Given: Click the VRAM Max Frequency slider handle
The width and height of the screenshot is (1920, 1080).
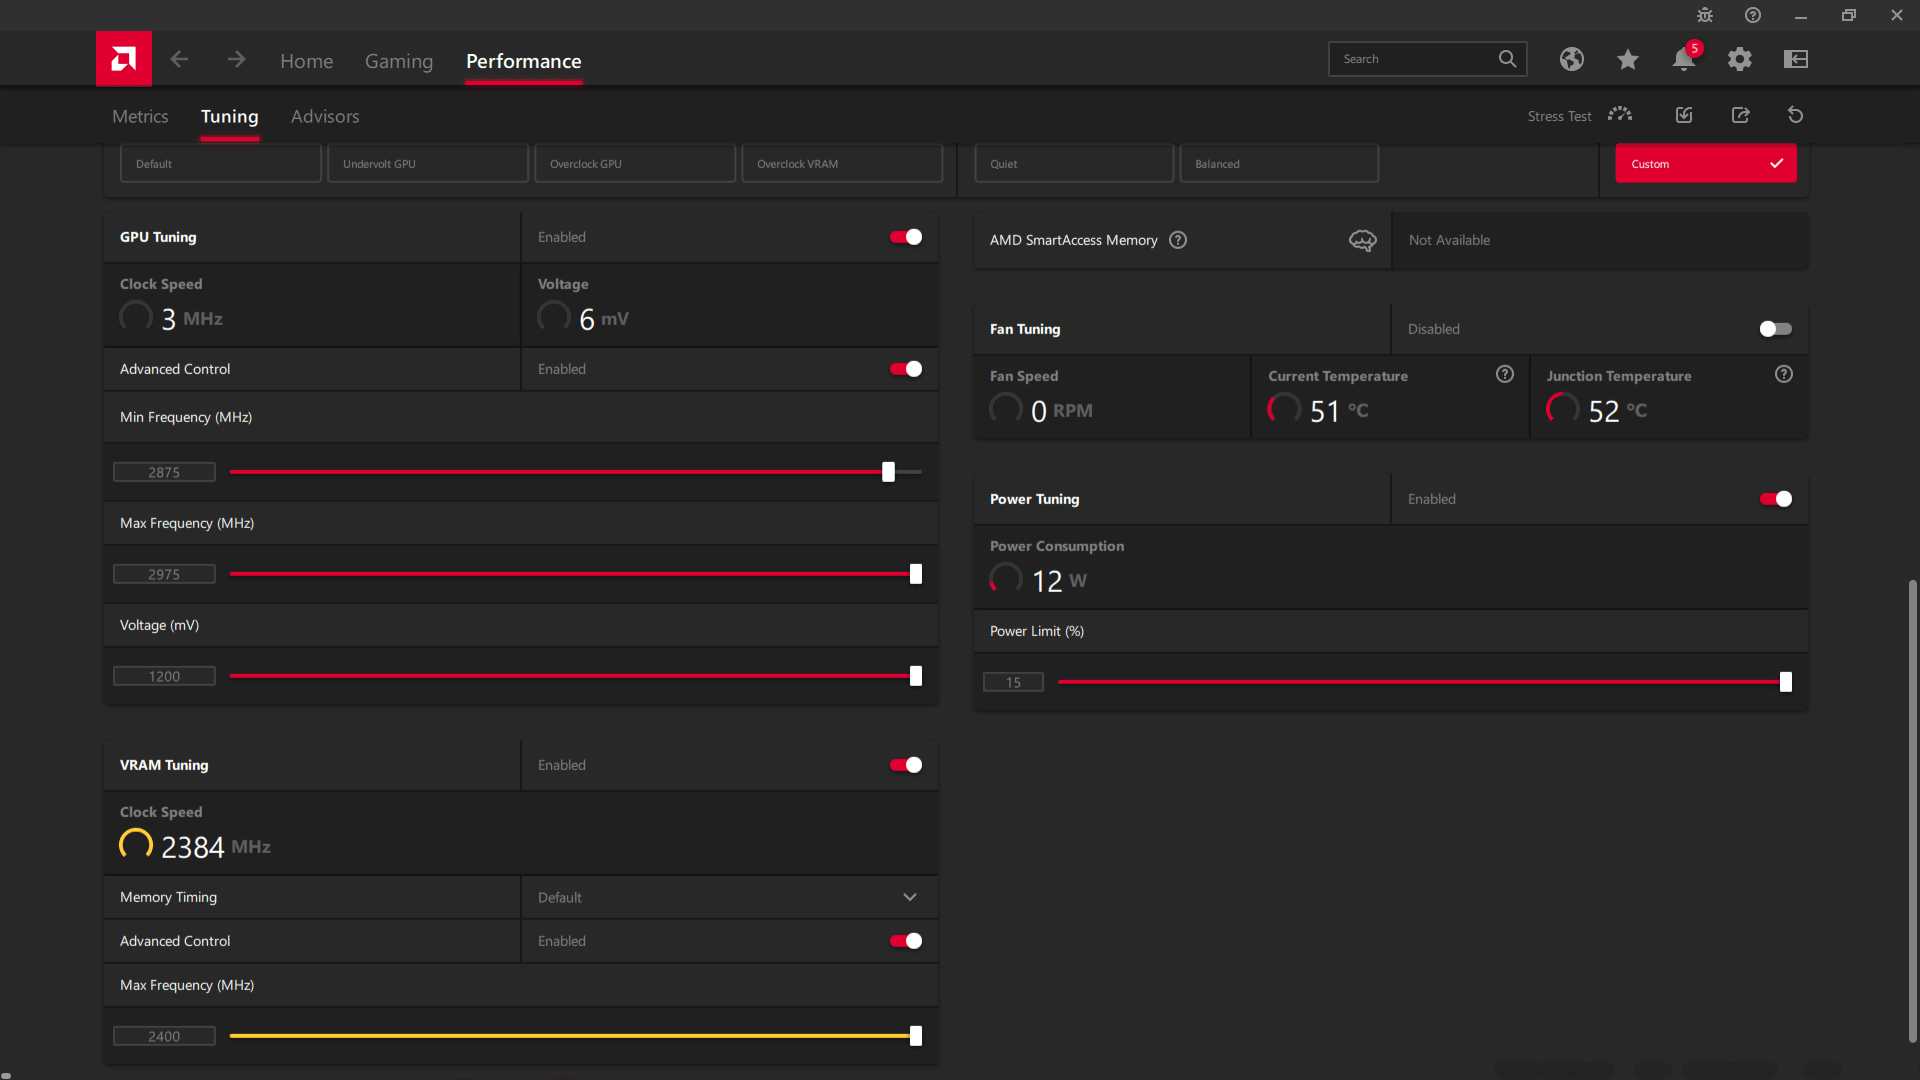Looking at the screenshot, I should pyautogui.click(x=915, y=1036).
